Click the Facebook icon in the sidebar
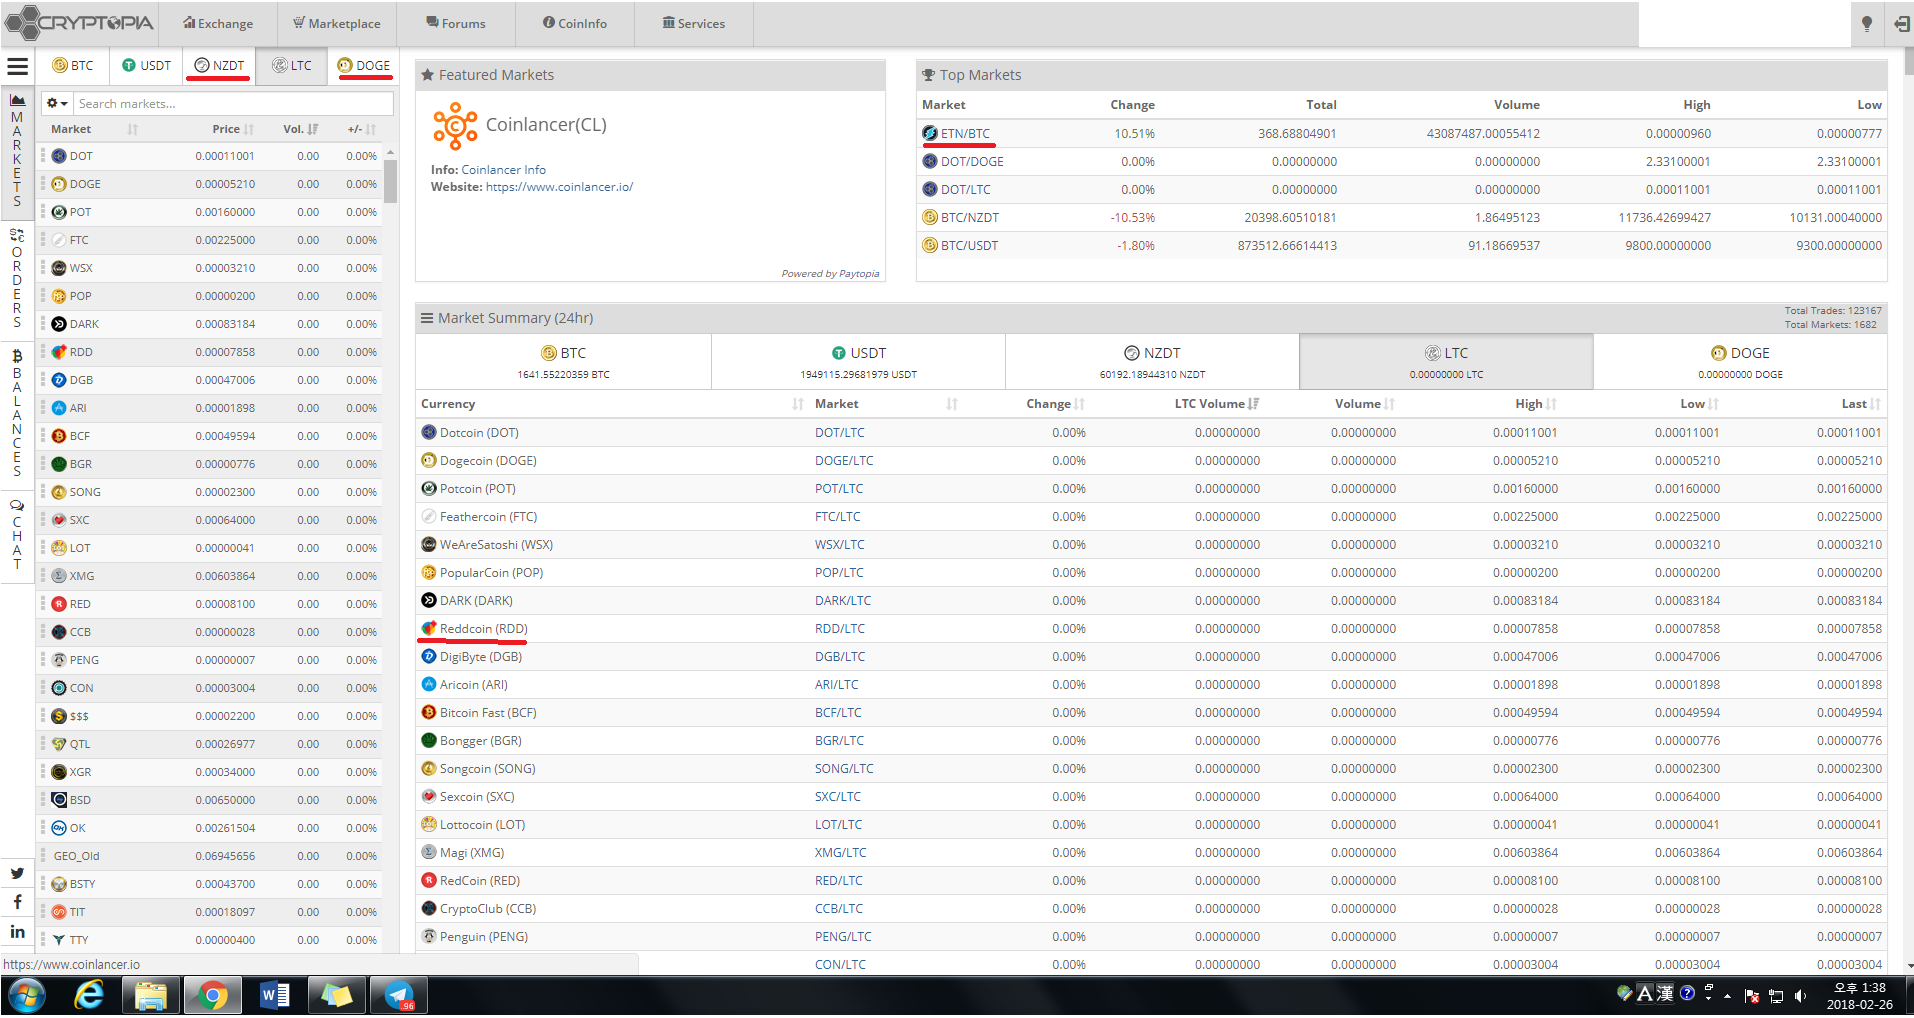 16,901
